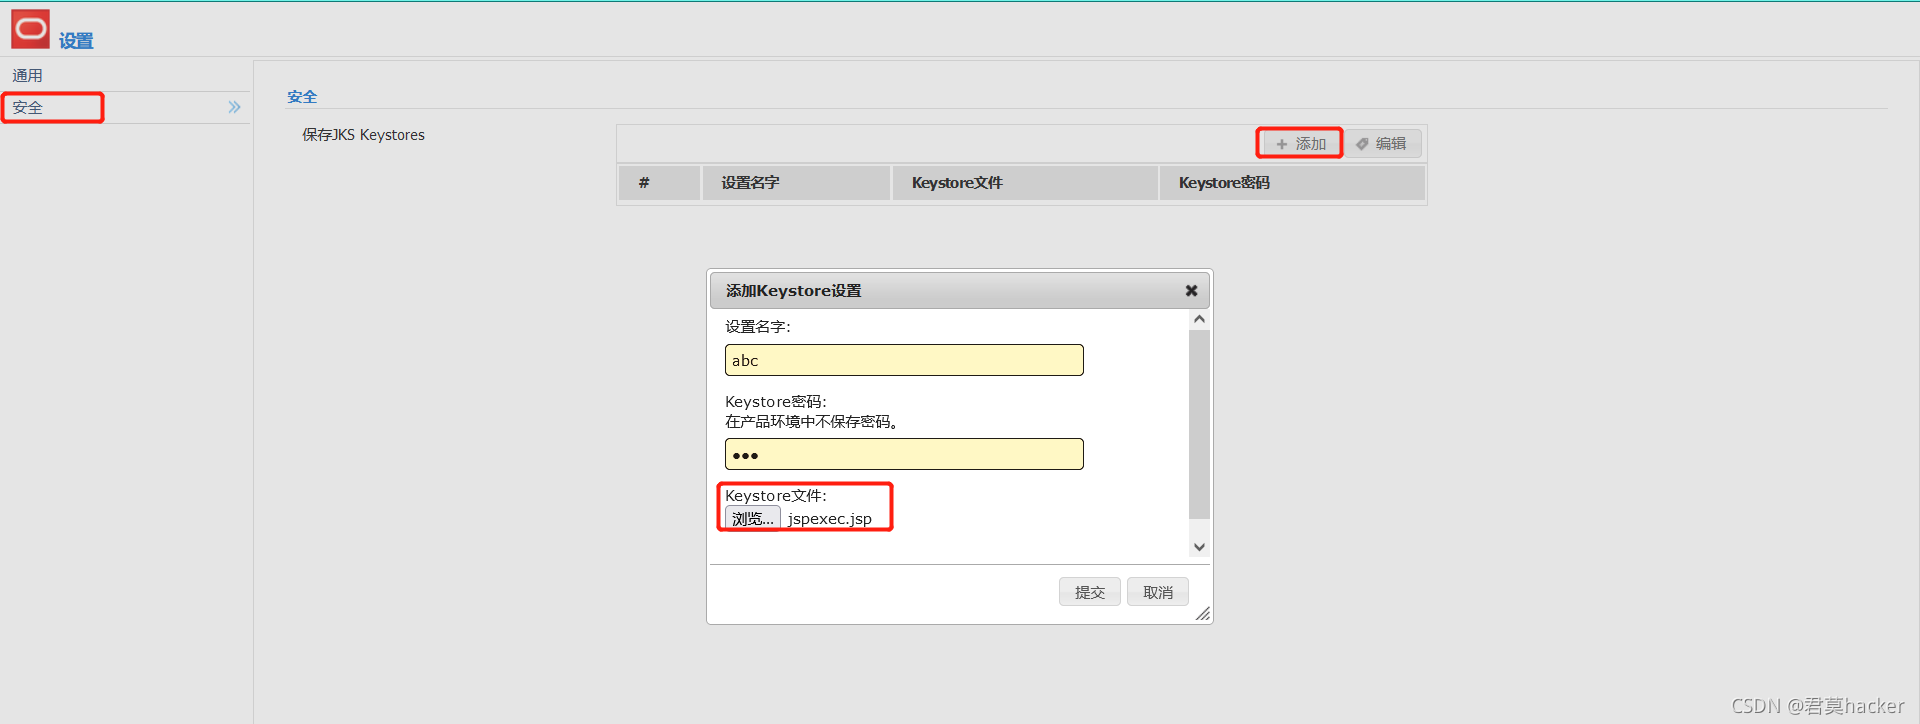The image size is (1920, 724).
Task: Click the dialog resize grip icon
Action: click(1202, 613)
